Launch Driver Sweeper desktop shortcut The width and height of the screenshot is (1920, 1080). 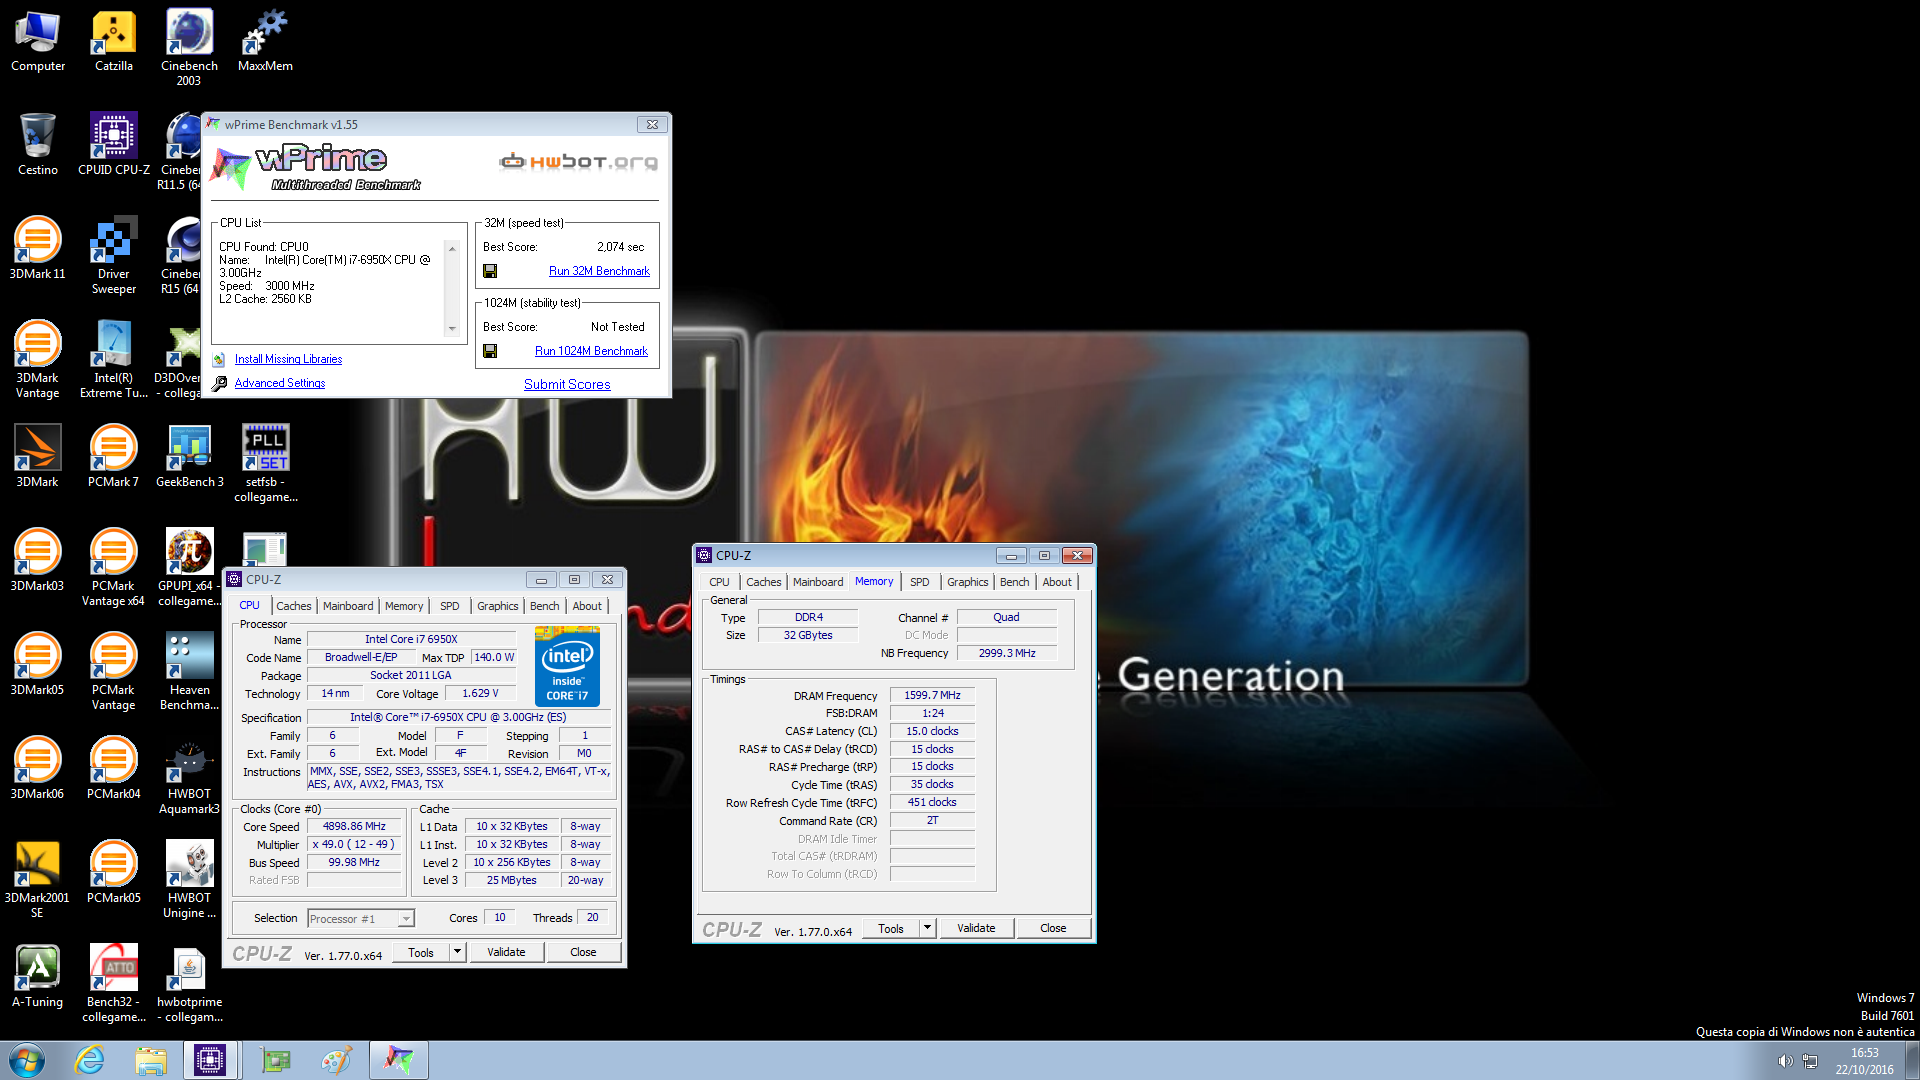coord(114,256)
